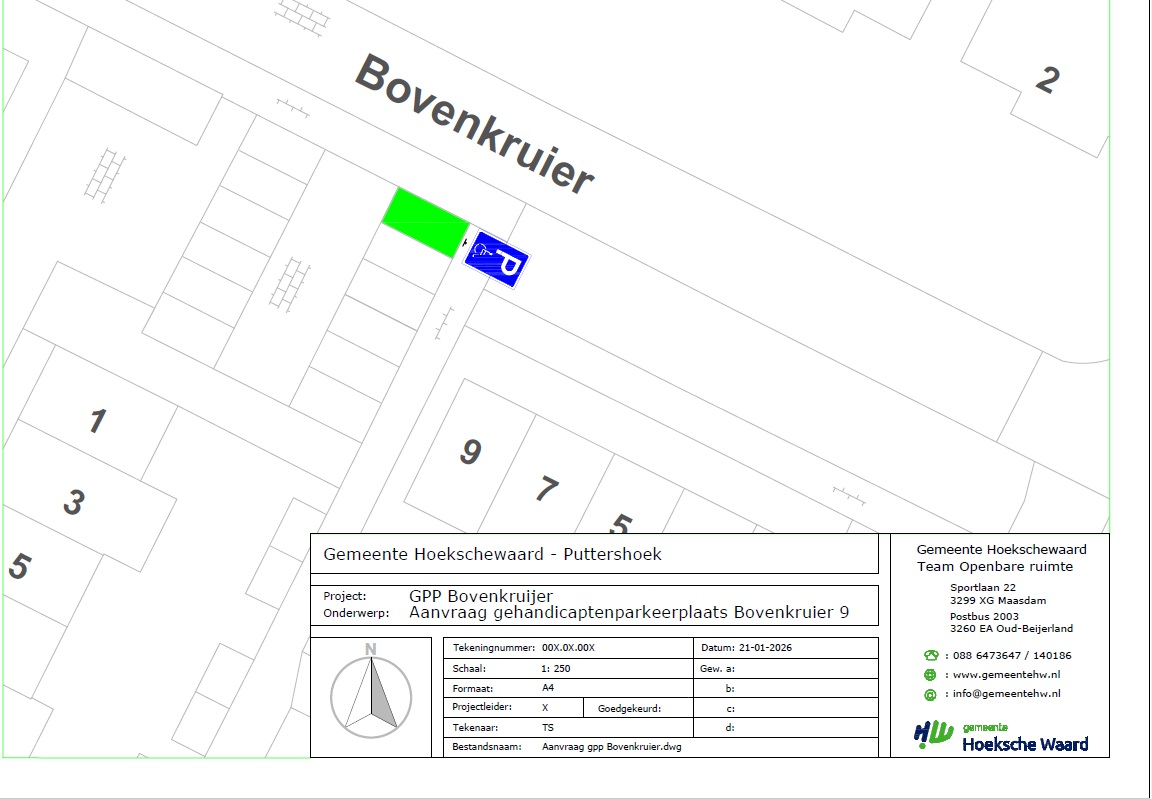The image size is (1152, 799).
Task: Select the green parking space rectangle
Action: point(426,222)
